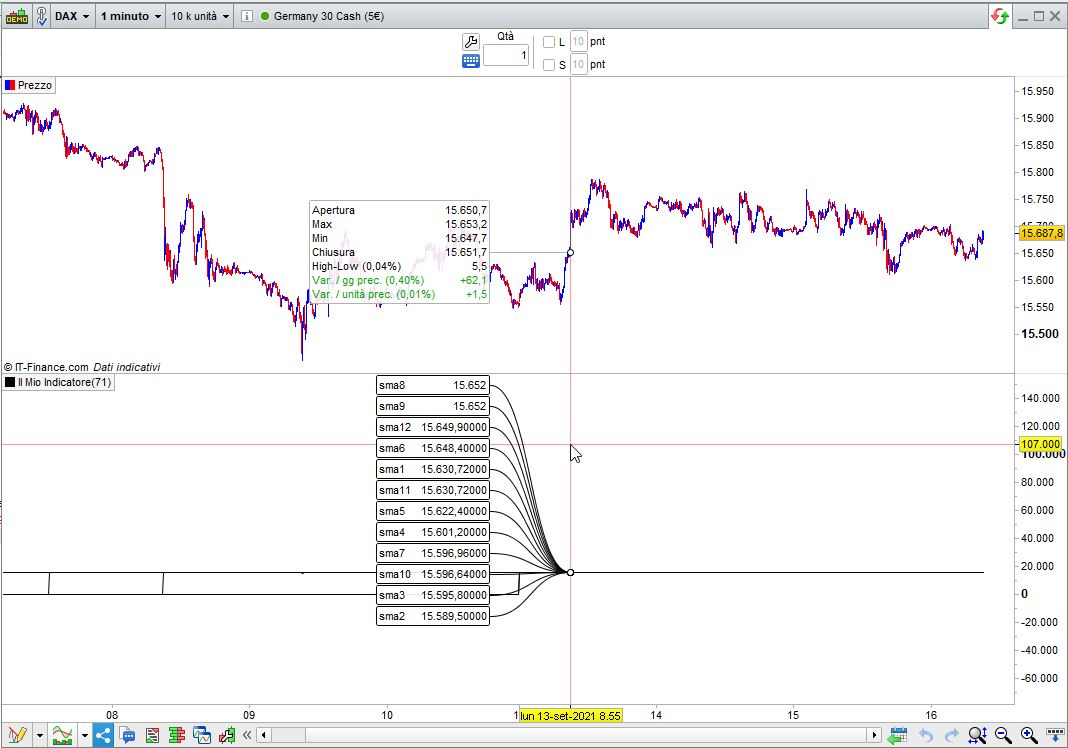Open the 1 minuto timeframe dropdown
1068x748 pixels.
[x=131, y=16]
